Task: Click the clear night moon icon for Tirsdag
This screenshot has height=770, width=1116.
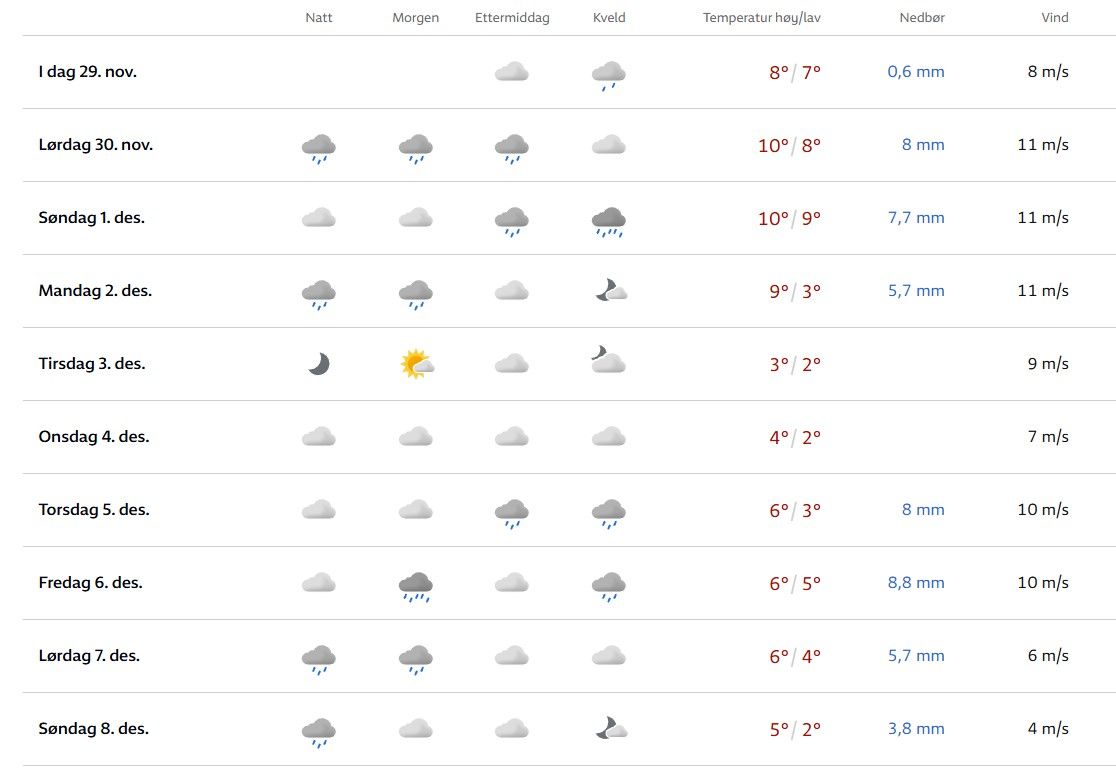Action: point(318,364)
